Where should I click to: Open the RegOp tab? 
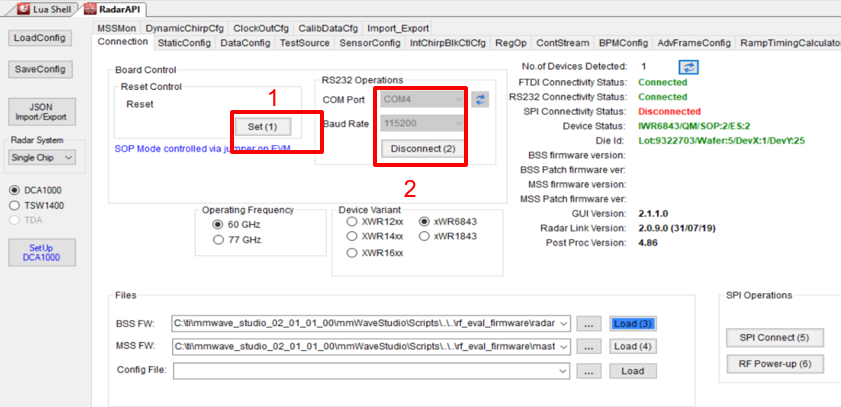(x=511, y=43)
